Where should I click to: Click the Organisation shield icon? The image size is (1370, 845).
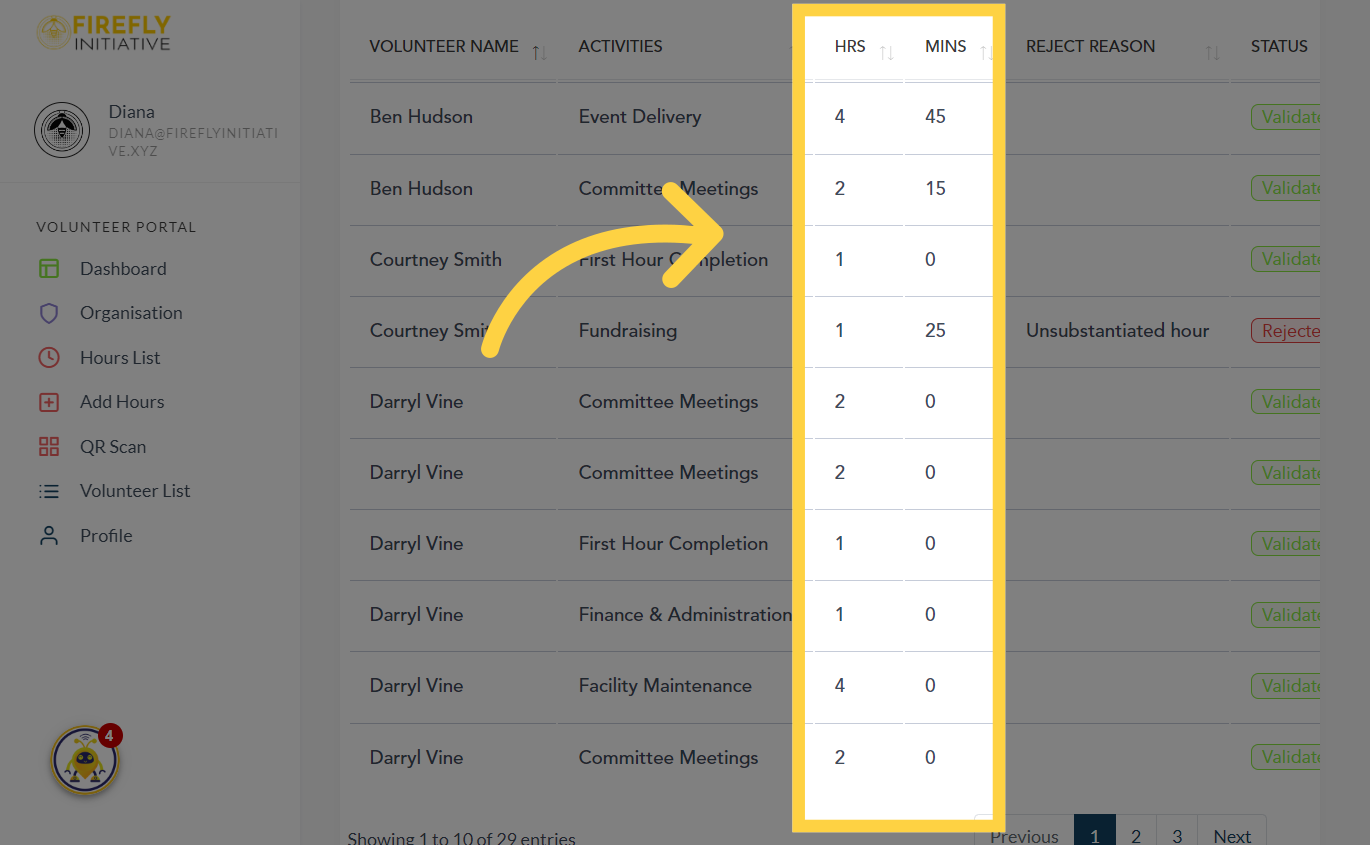tap(49, 313)
